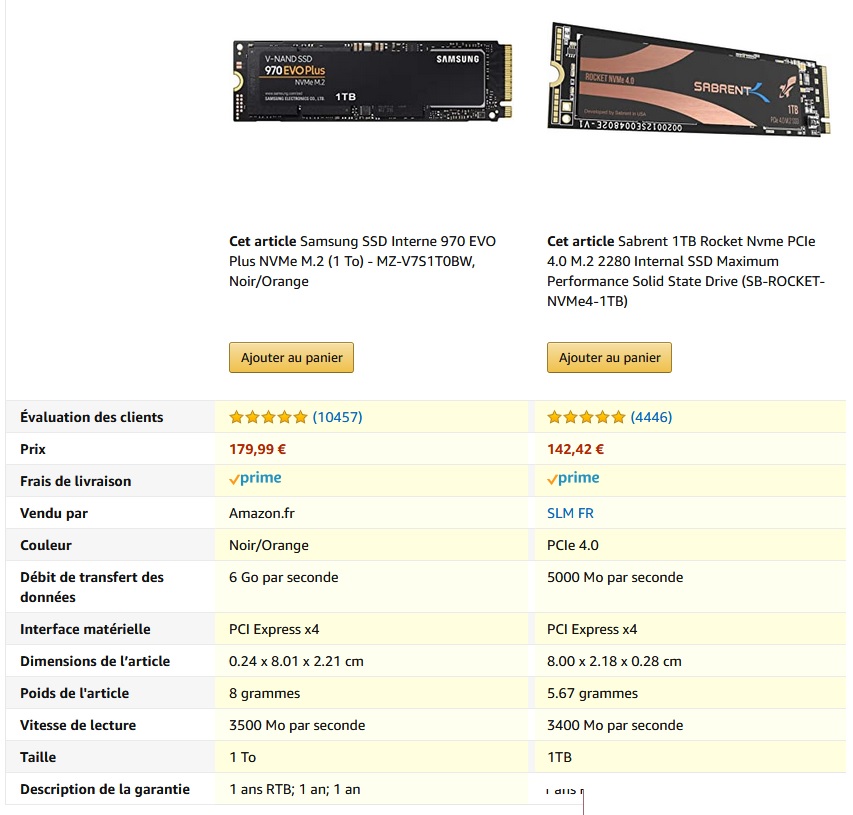Open the Sabrent Rocket SSD product image
This screenshot has width=853, height=815.
point(689,80)
